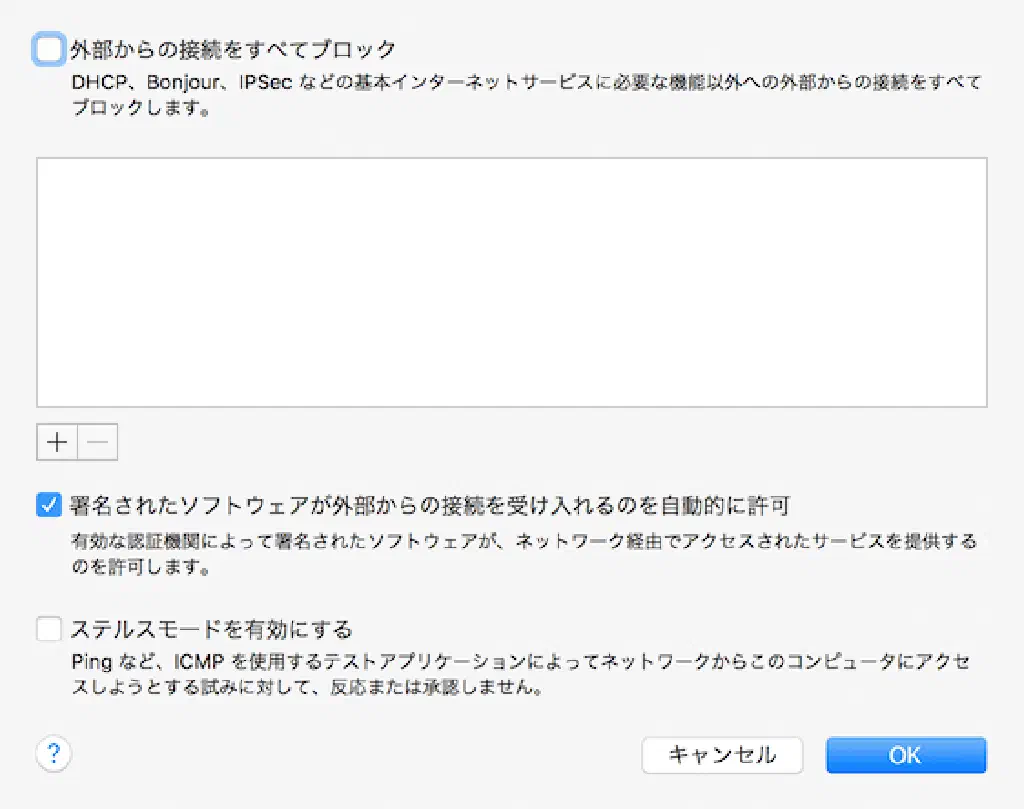The width and height of the screenshot is (1024, 809).
Task: Click inside the empty application list box
Action: point(511,282)
